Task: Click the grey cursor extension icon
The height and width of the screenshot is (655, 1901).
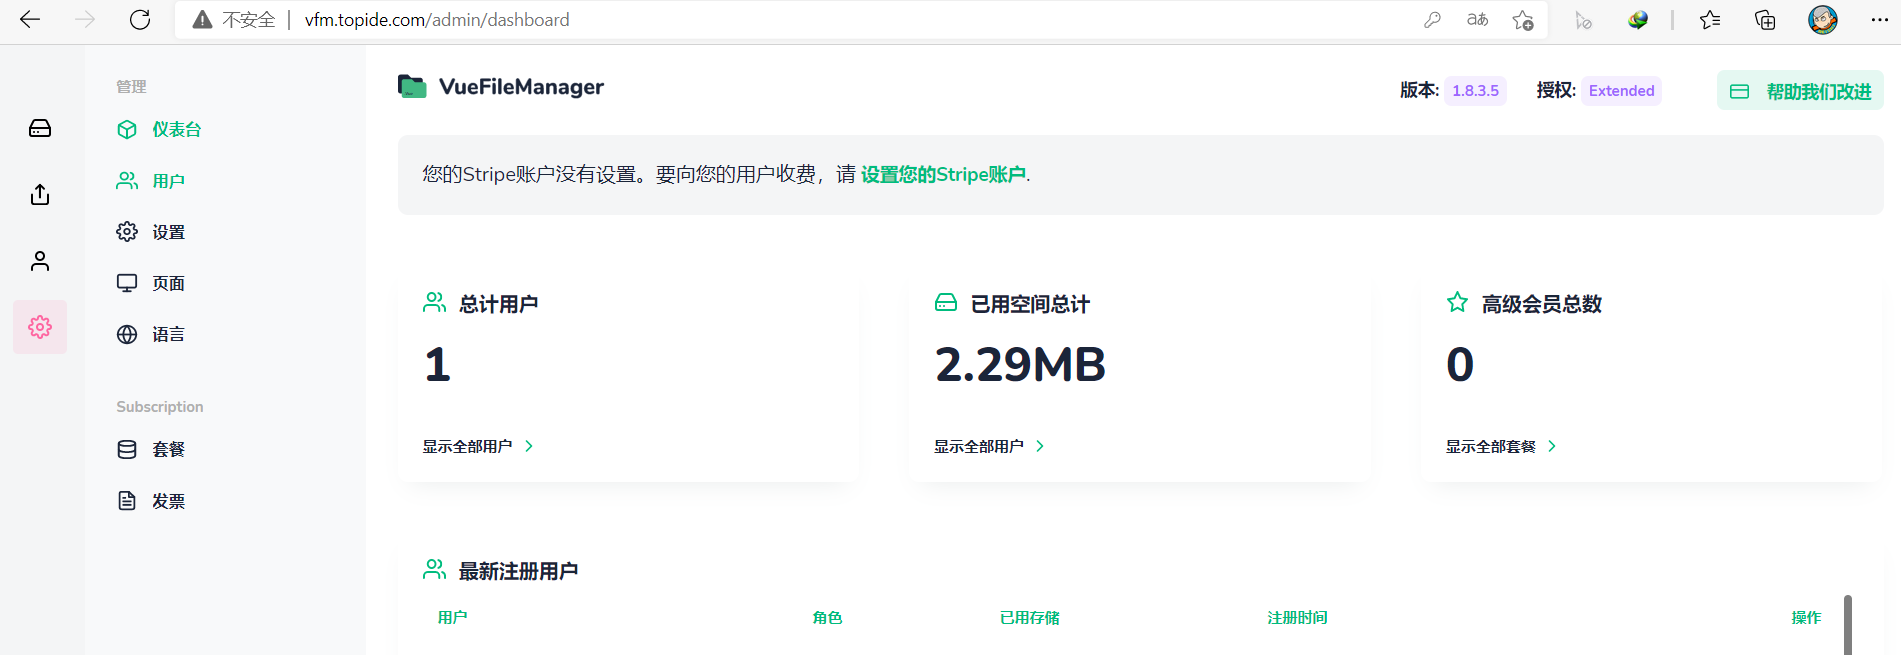Action: (1583, 20)
